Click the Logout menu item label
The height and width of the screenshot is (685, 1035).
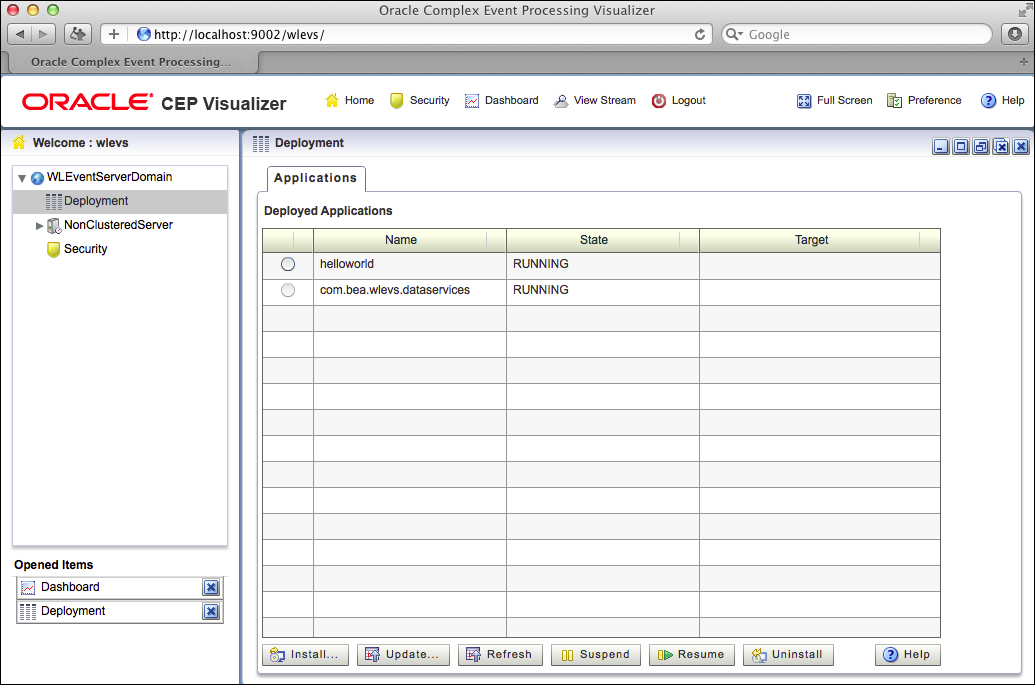pos(688,100)
